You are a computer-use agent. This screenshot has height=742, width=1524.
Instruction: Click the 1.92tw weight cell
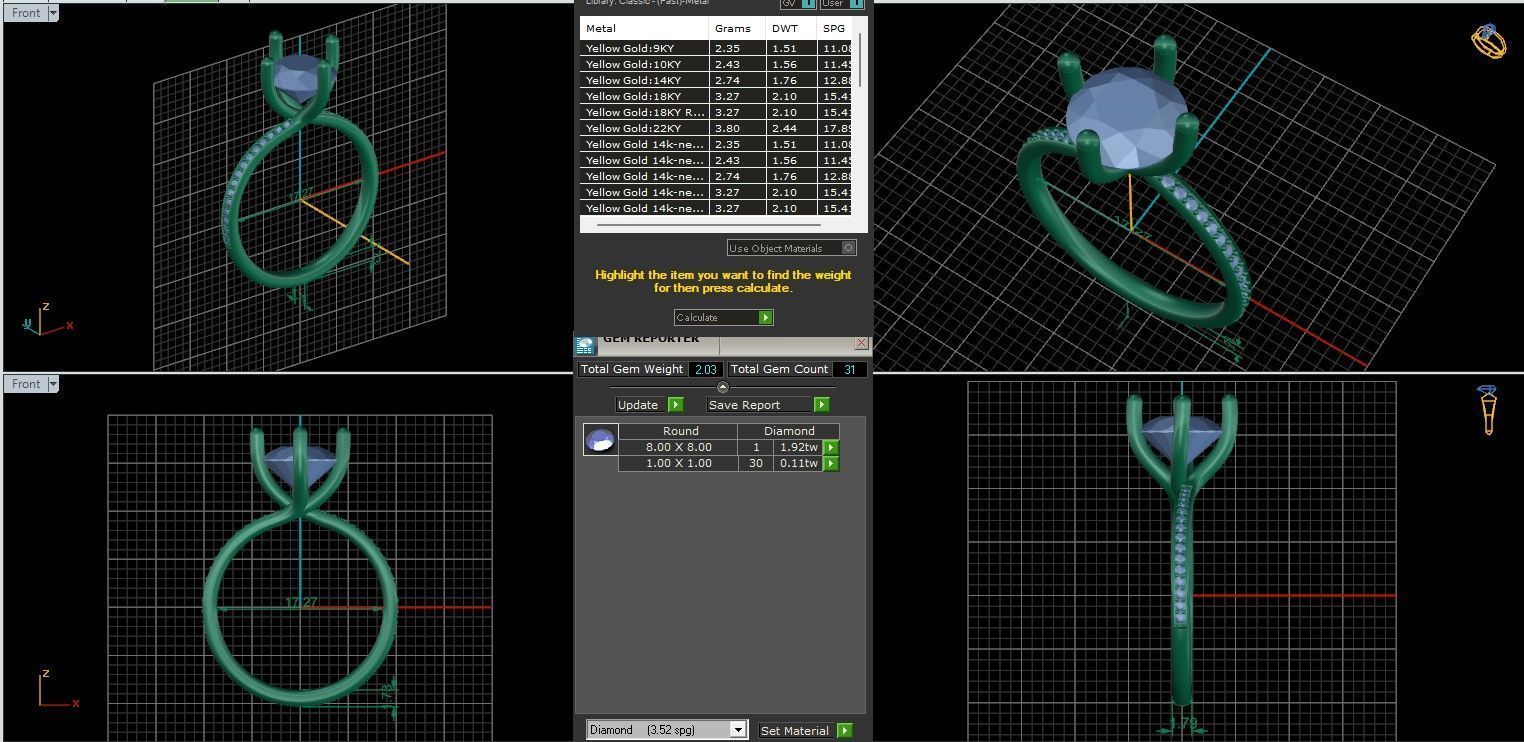798,447
